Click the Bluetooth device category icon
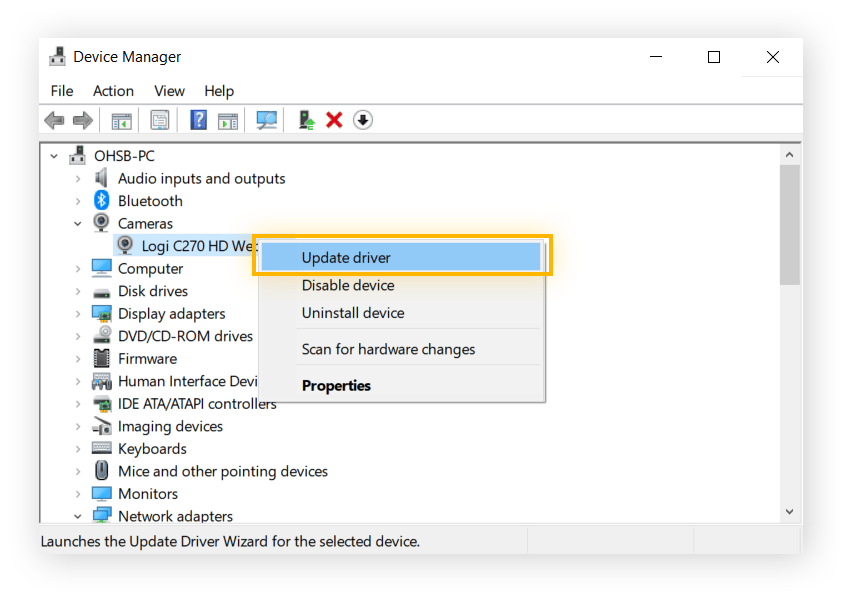This screenshot has height=599, width=845. 101,201
